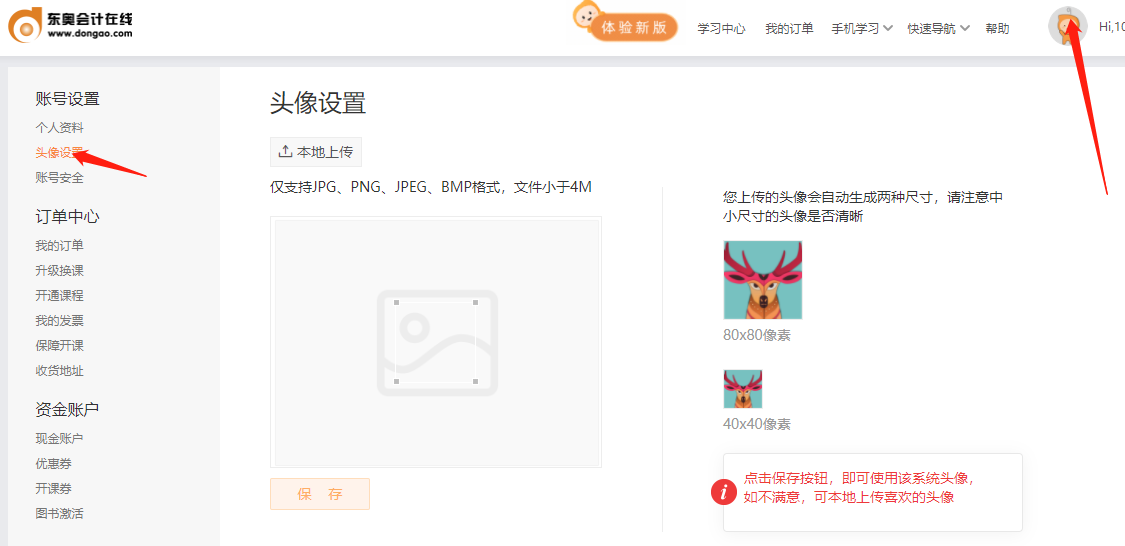
Task: Click the 40x40 deer avatar preview
Action: 742,389
